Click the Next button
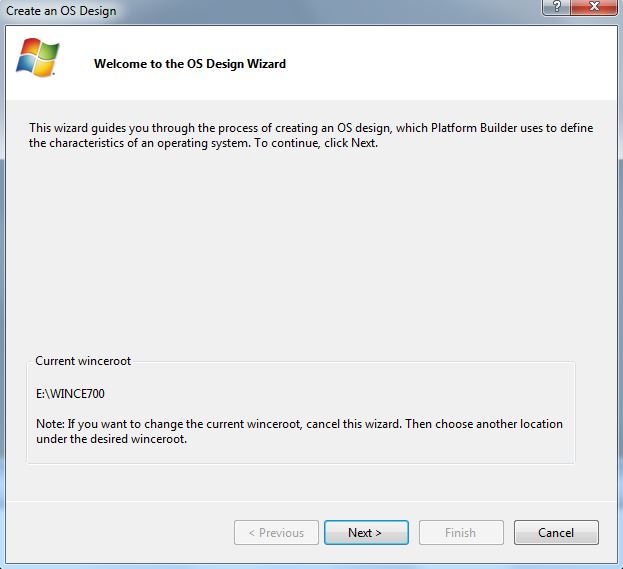 (x=366, y=532)
